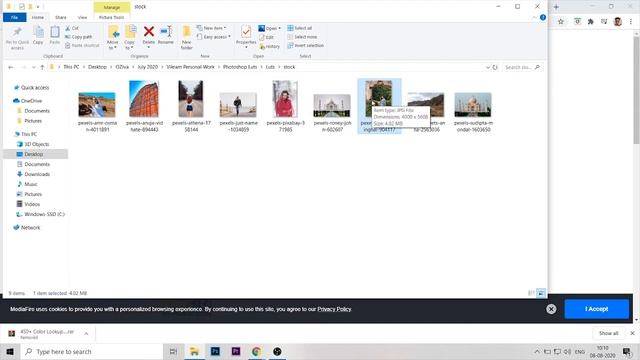Open the New item dropdown
The image size is (640, 360).
tap(211, 28)
